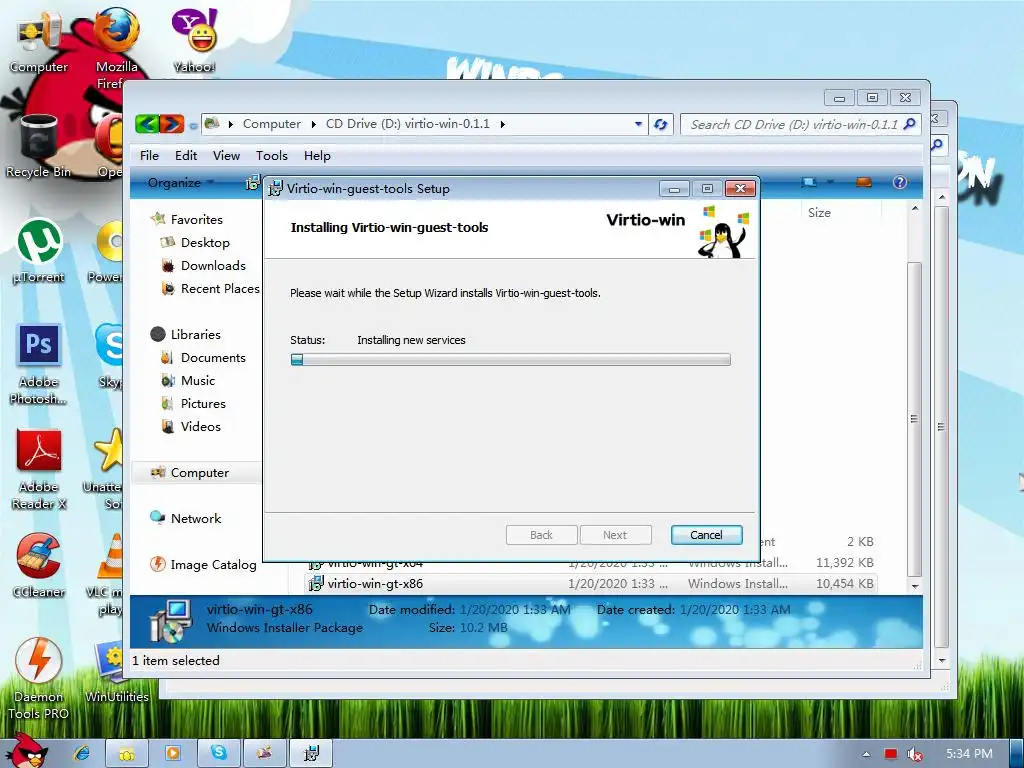Click the Virtio-win penguin logo in installer
The height and width of the screenshot is (768, 1024).
(x=724, y=232)
